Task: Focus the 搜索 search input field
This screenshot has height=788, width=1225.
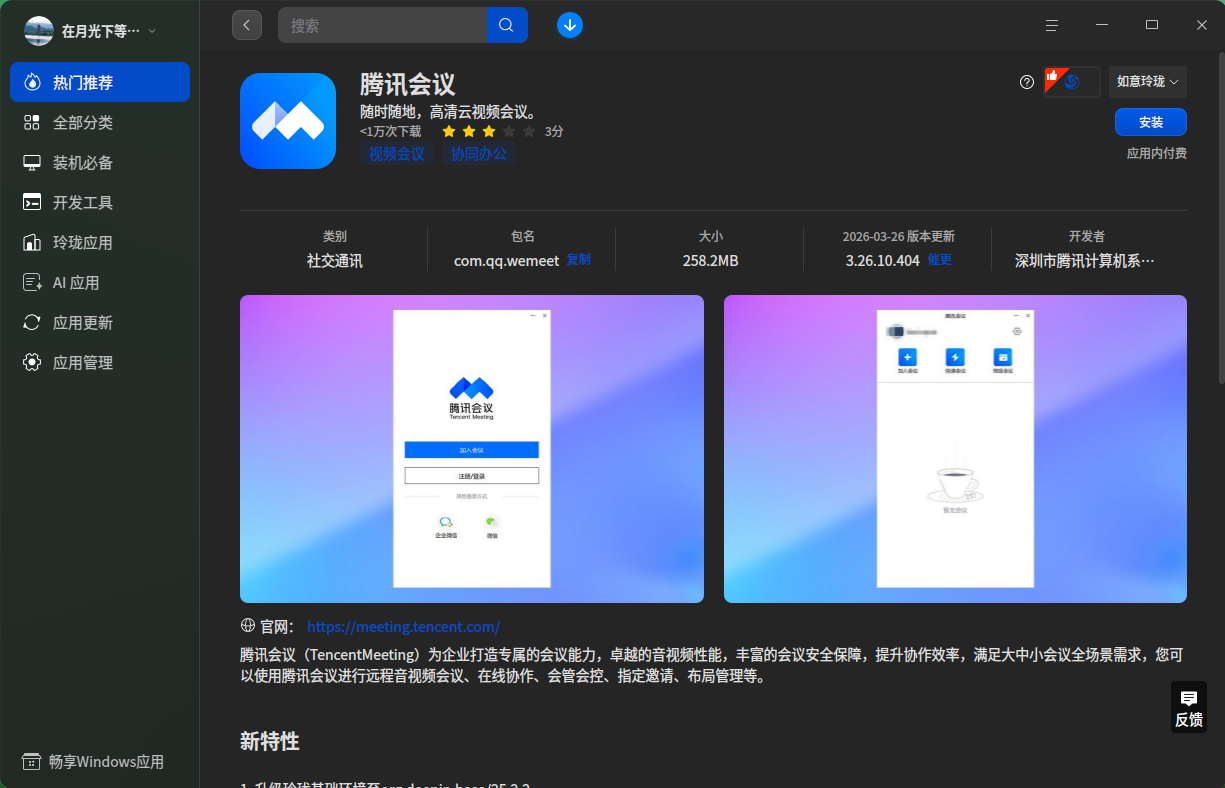Action: click(x=383, y=25)
